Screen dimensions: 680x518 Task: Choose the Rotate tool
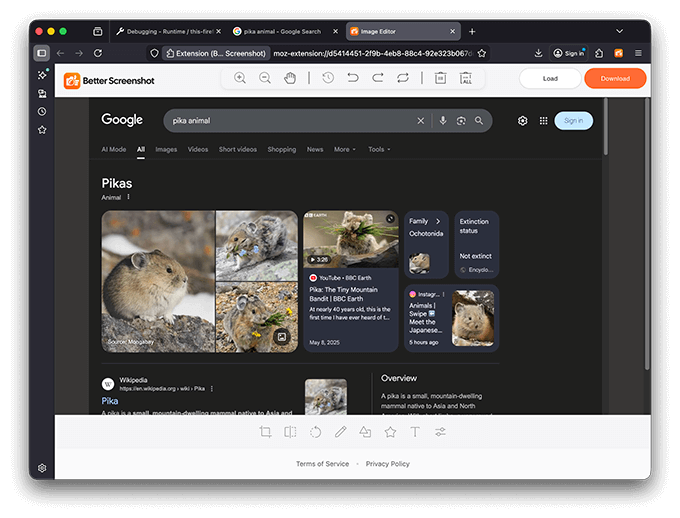315,432
